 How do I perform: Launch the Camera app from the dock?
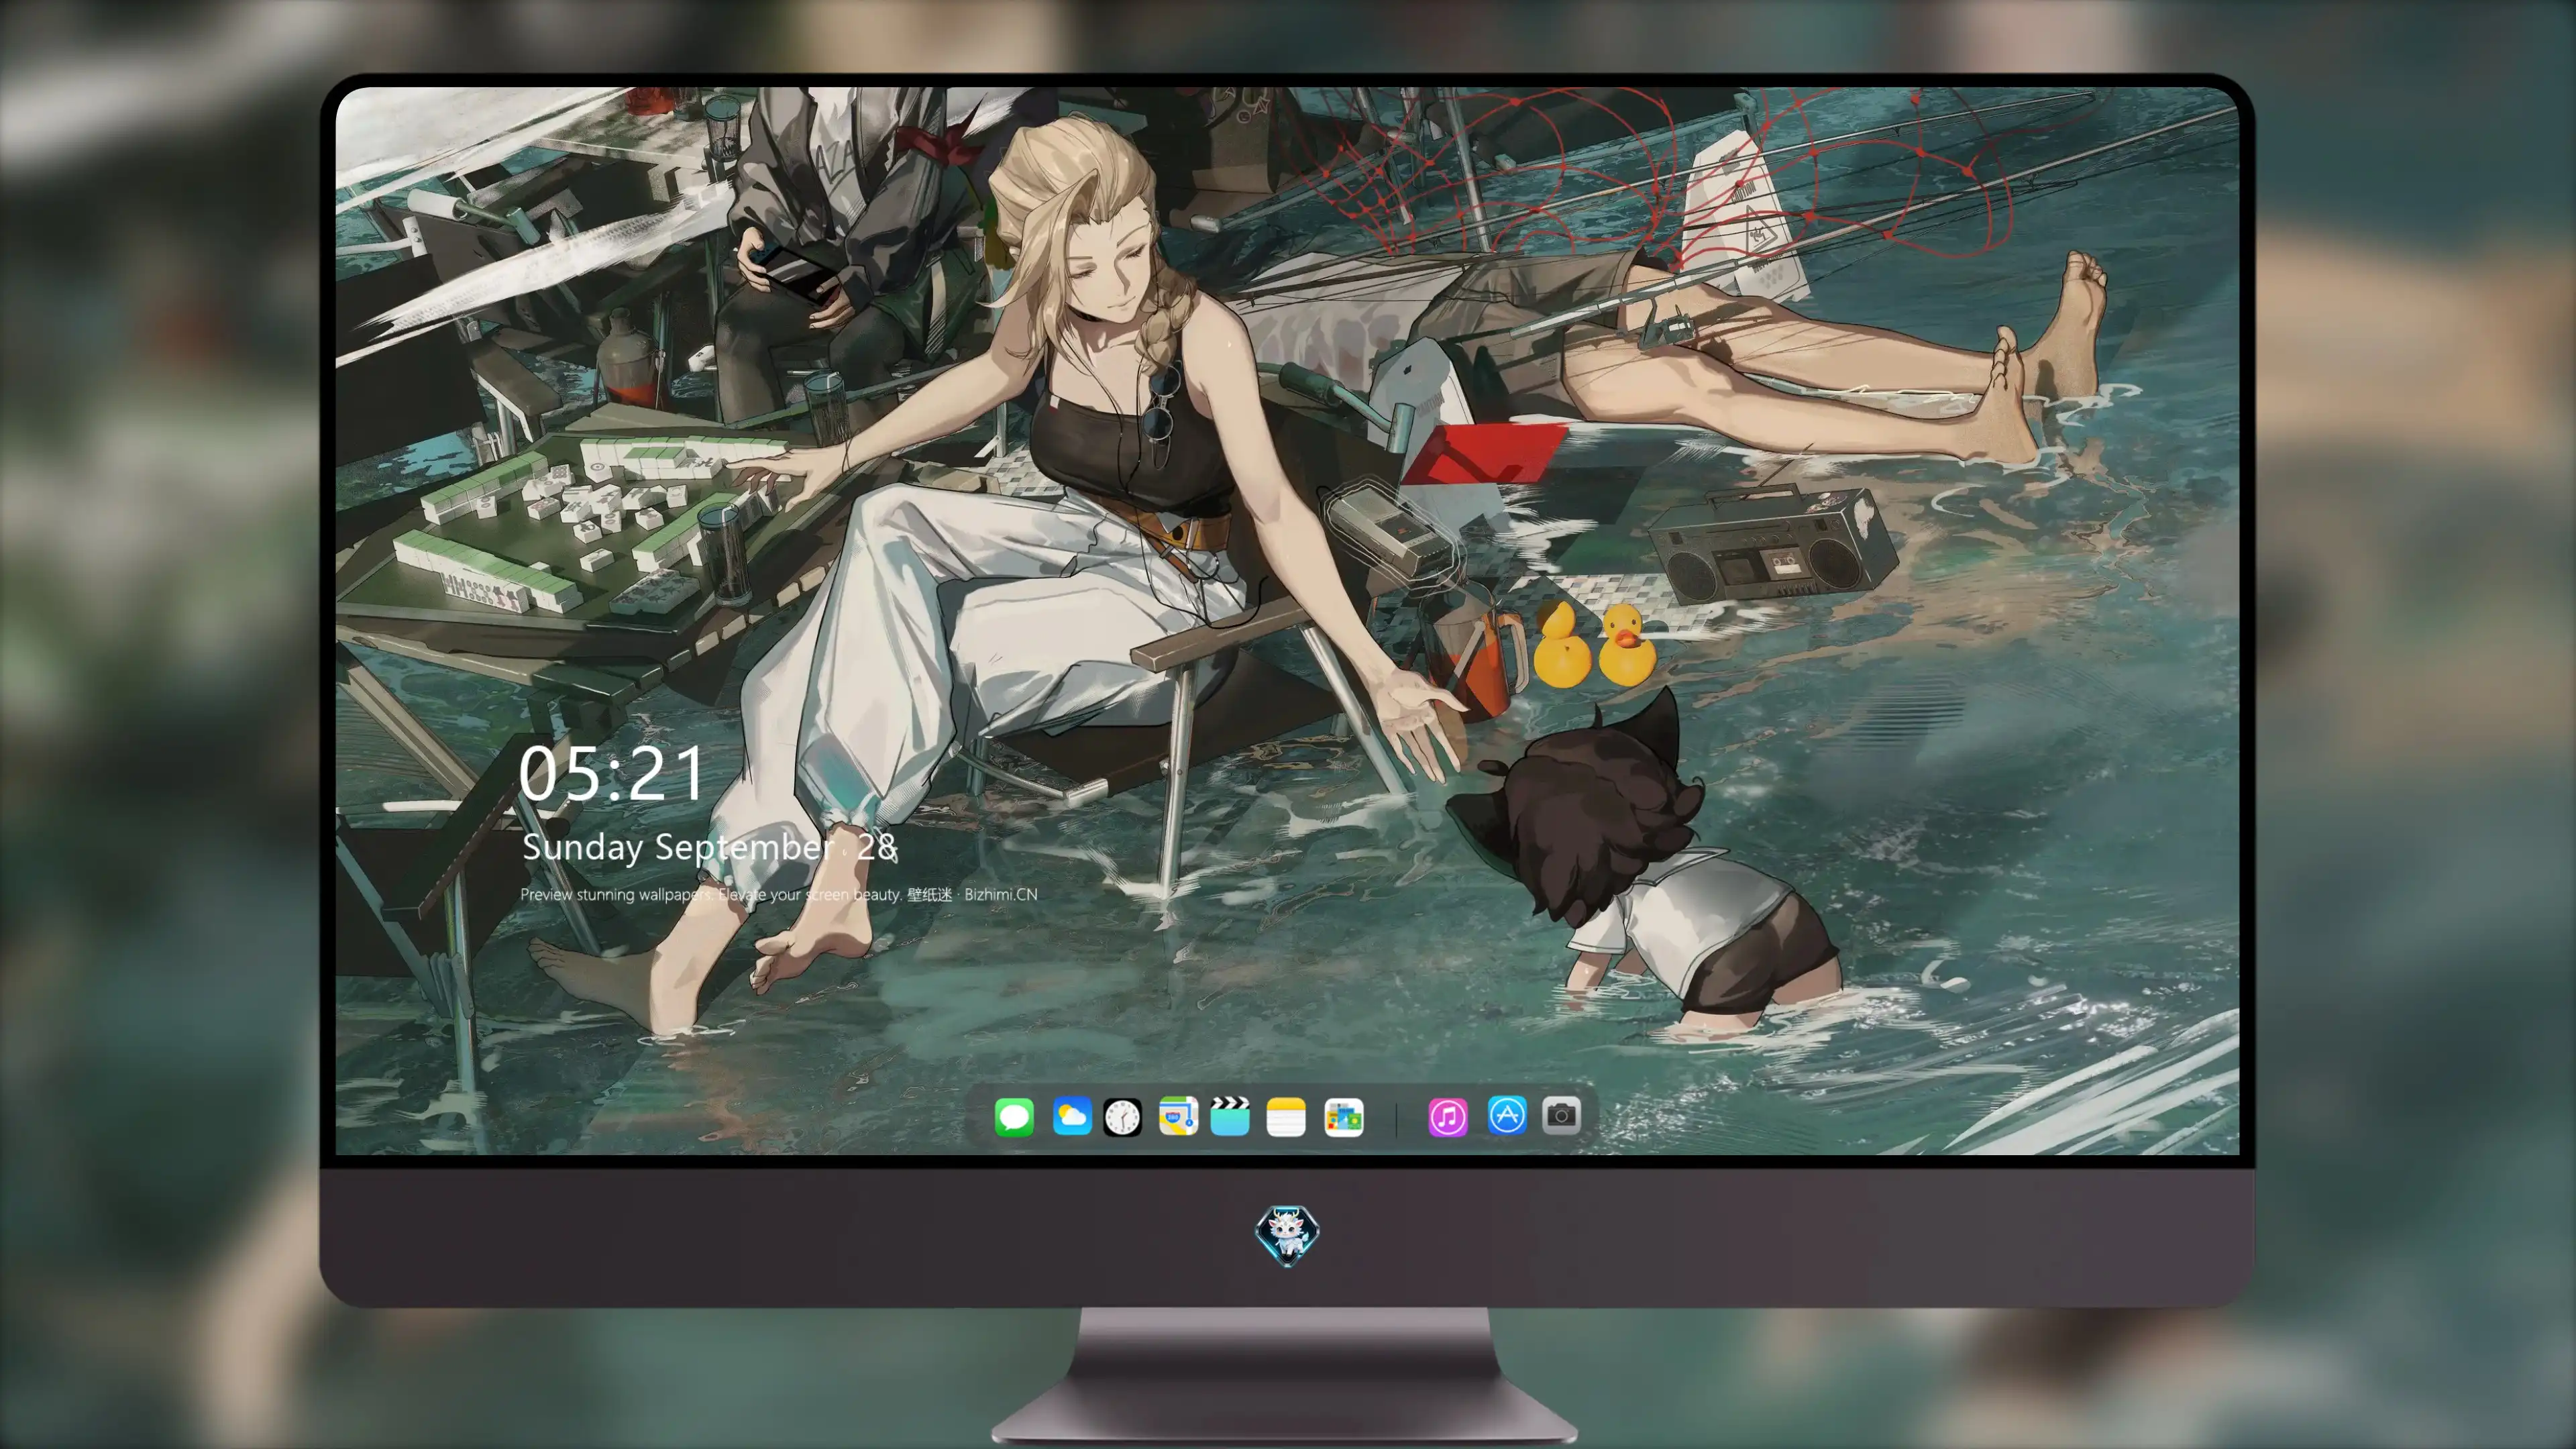(1561, 1116)
